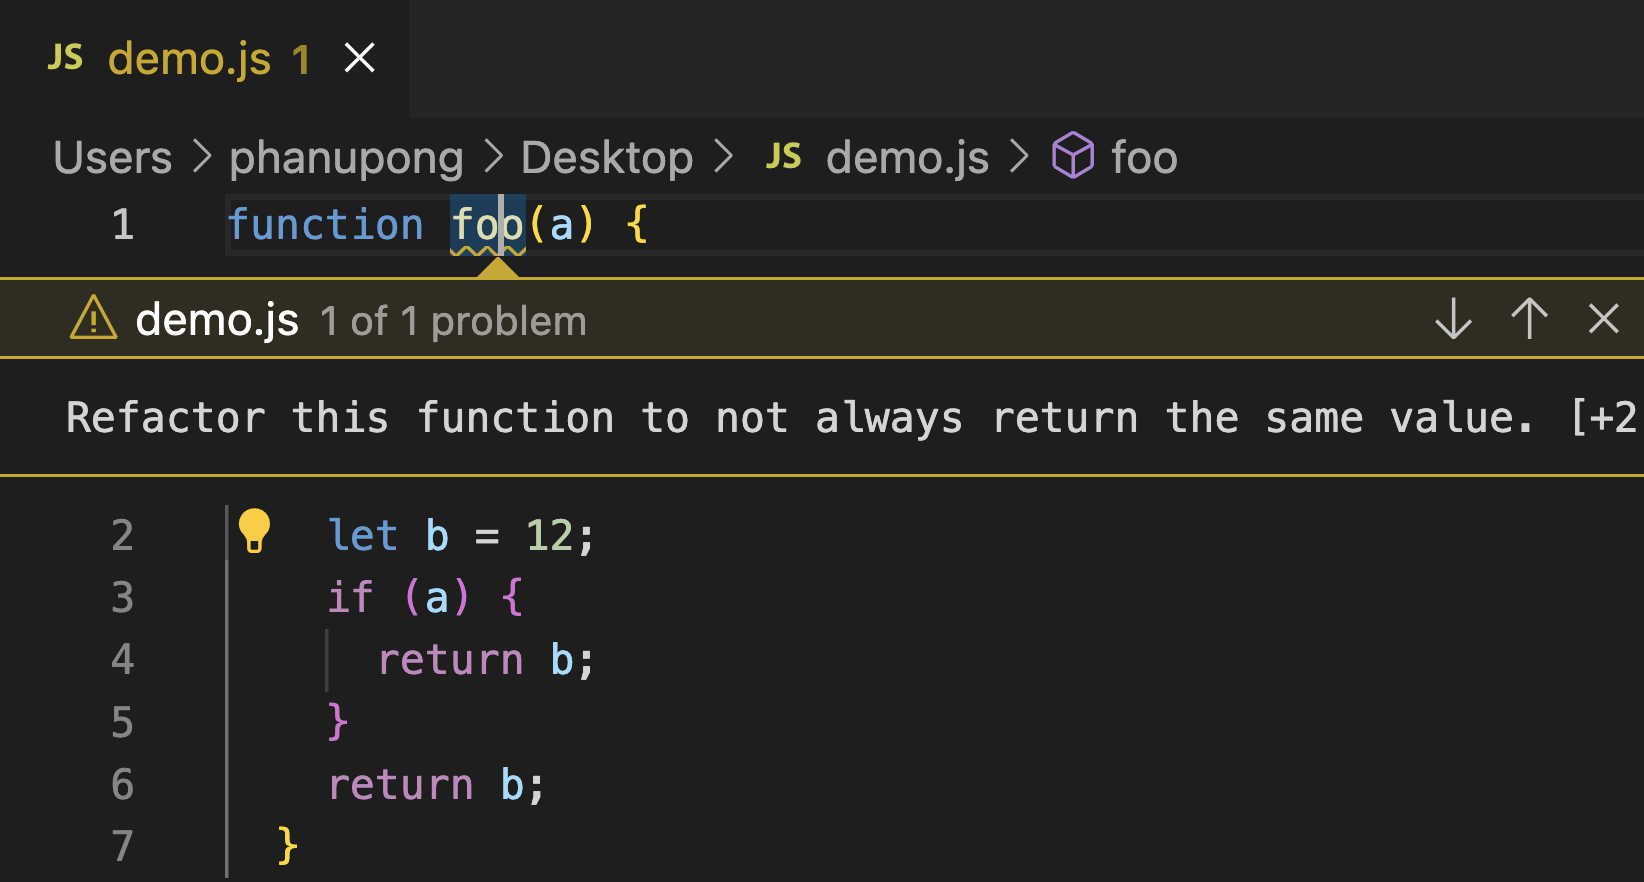Expand chevron after Users breadcrumb
Image resolution: width=1644 pixels, height=882 pixels.
[x=202, y=157]
